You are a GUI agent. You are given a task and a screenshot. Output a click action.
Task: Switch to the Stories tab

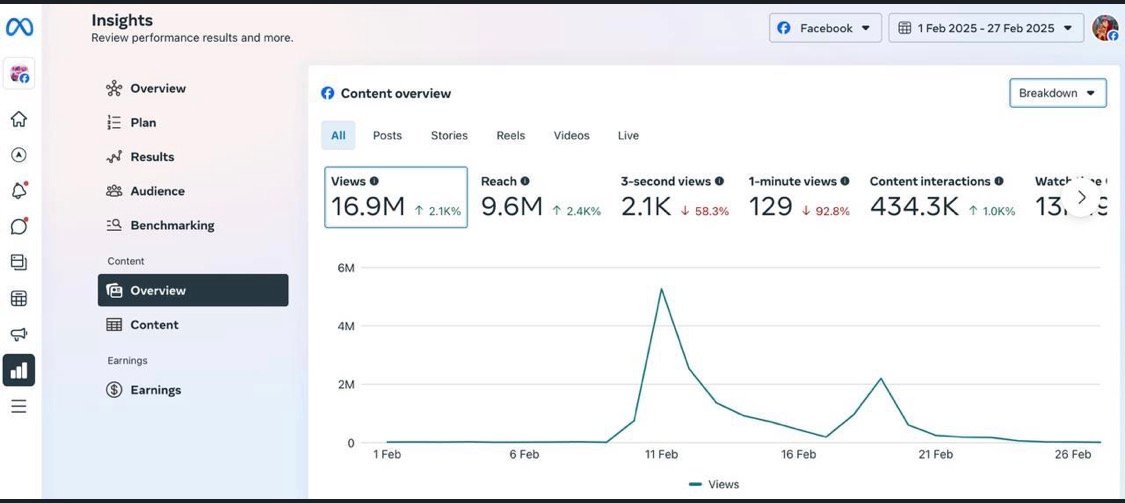point(449,136)
